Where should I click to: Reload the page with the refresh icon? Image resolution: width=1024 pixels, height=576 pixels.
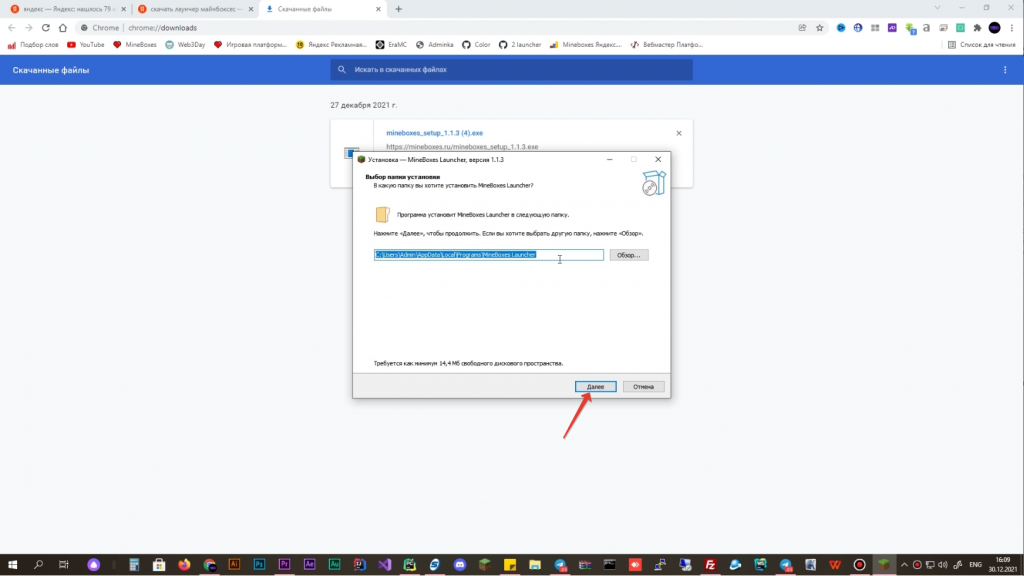46,28
